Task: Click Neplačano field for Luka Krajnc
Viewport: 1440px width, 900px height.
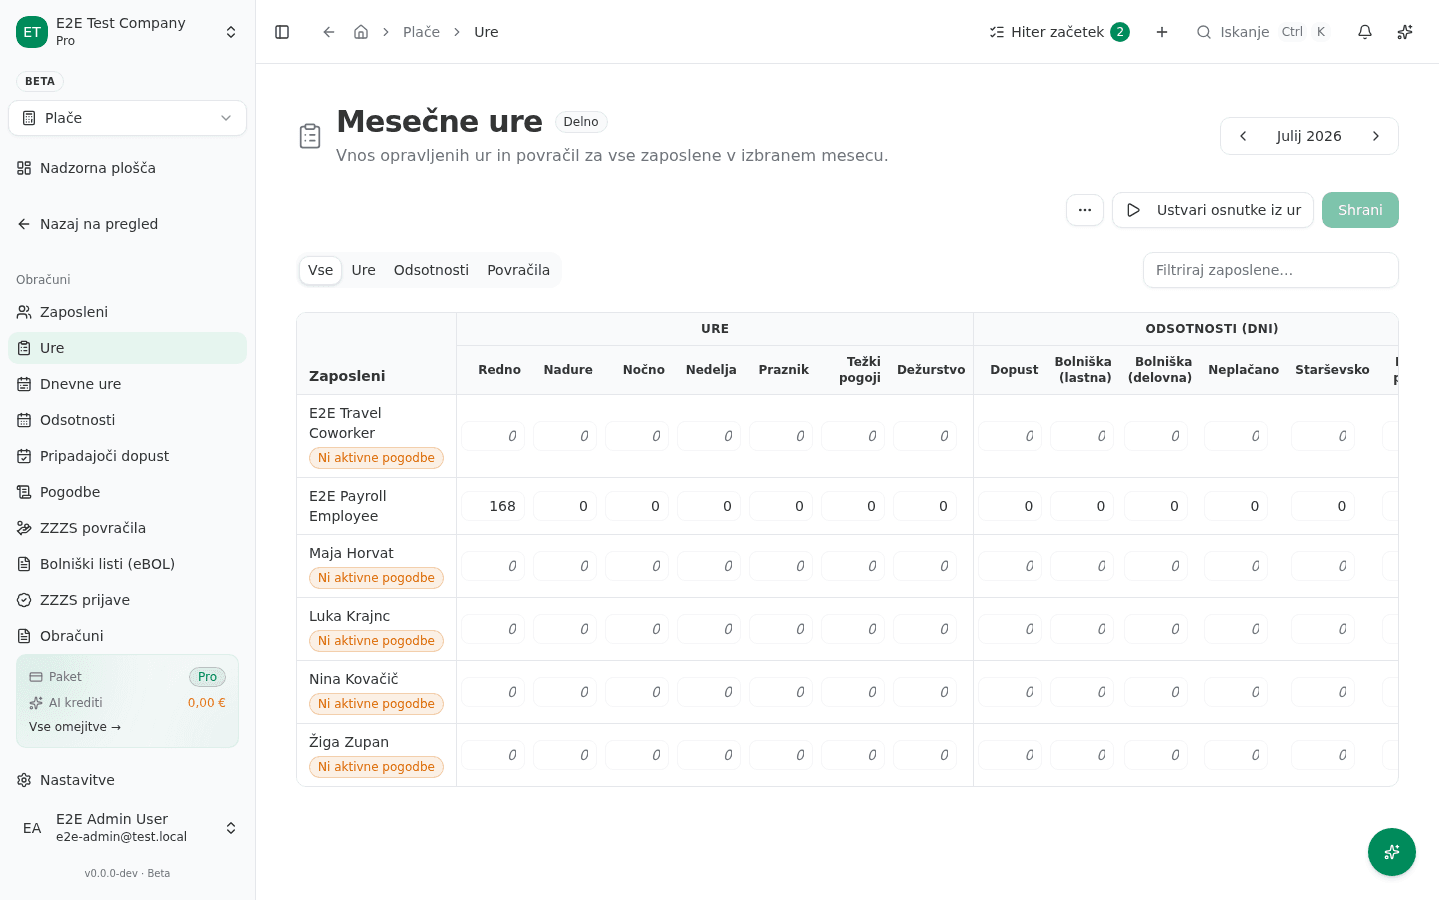Action: [1236, 629]
